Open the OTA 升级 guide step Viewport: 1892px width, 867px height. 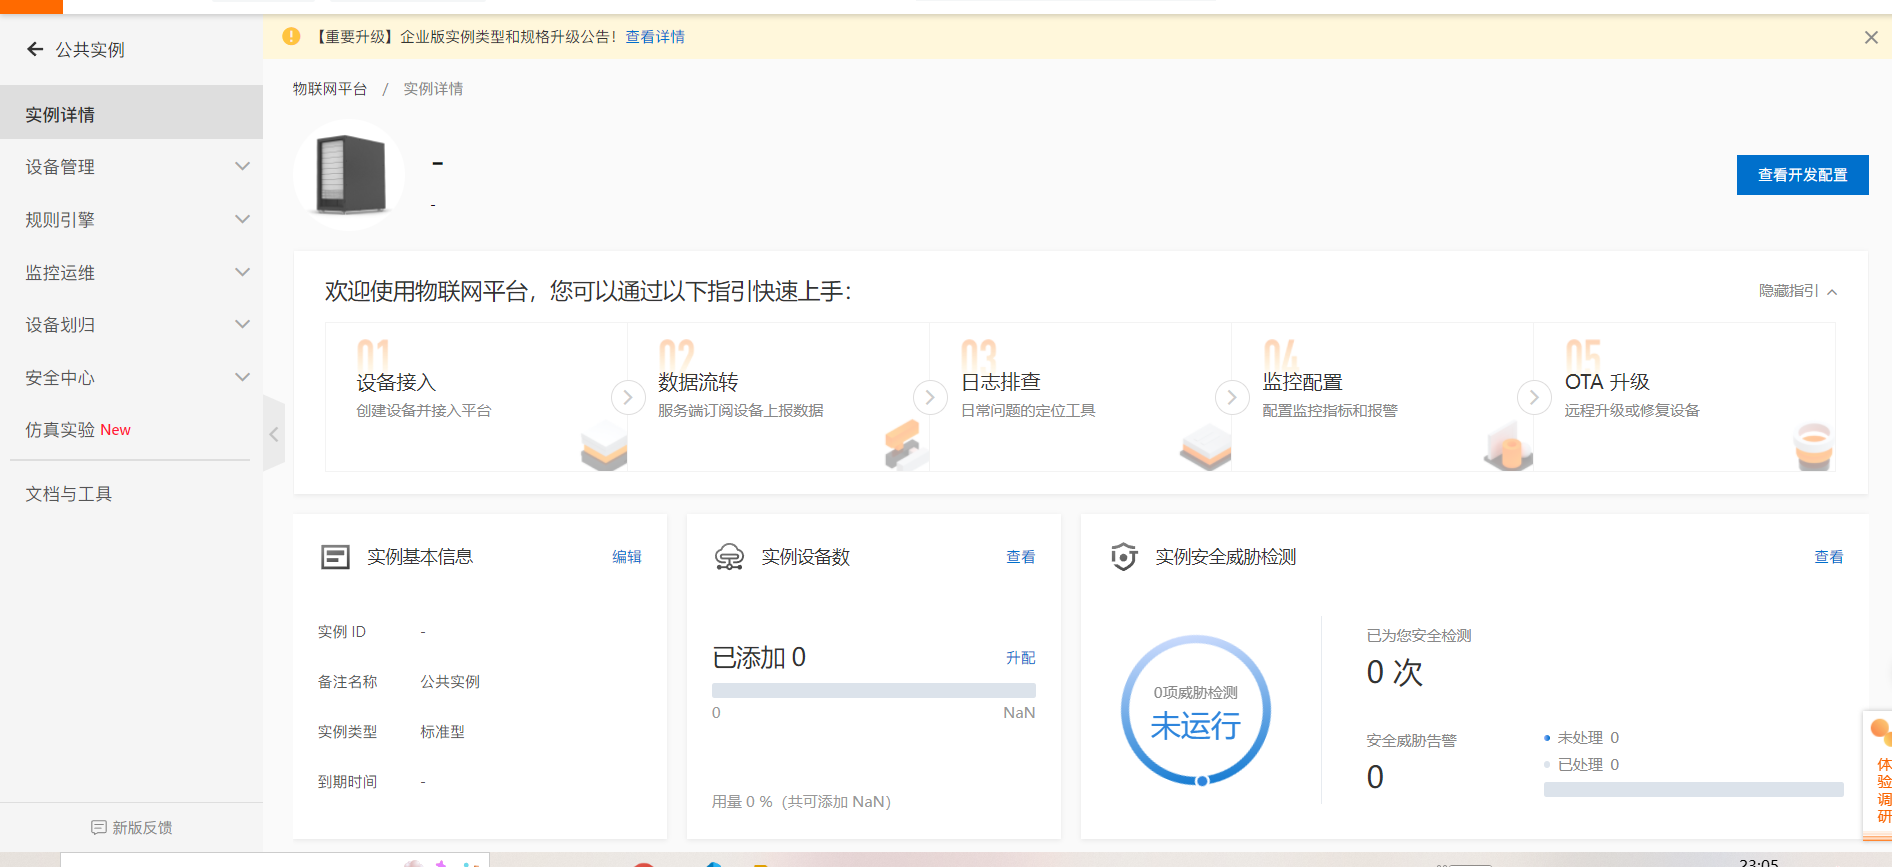(1684, 397)
